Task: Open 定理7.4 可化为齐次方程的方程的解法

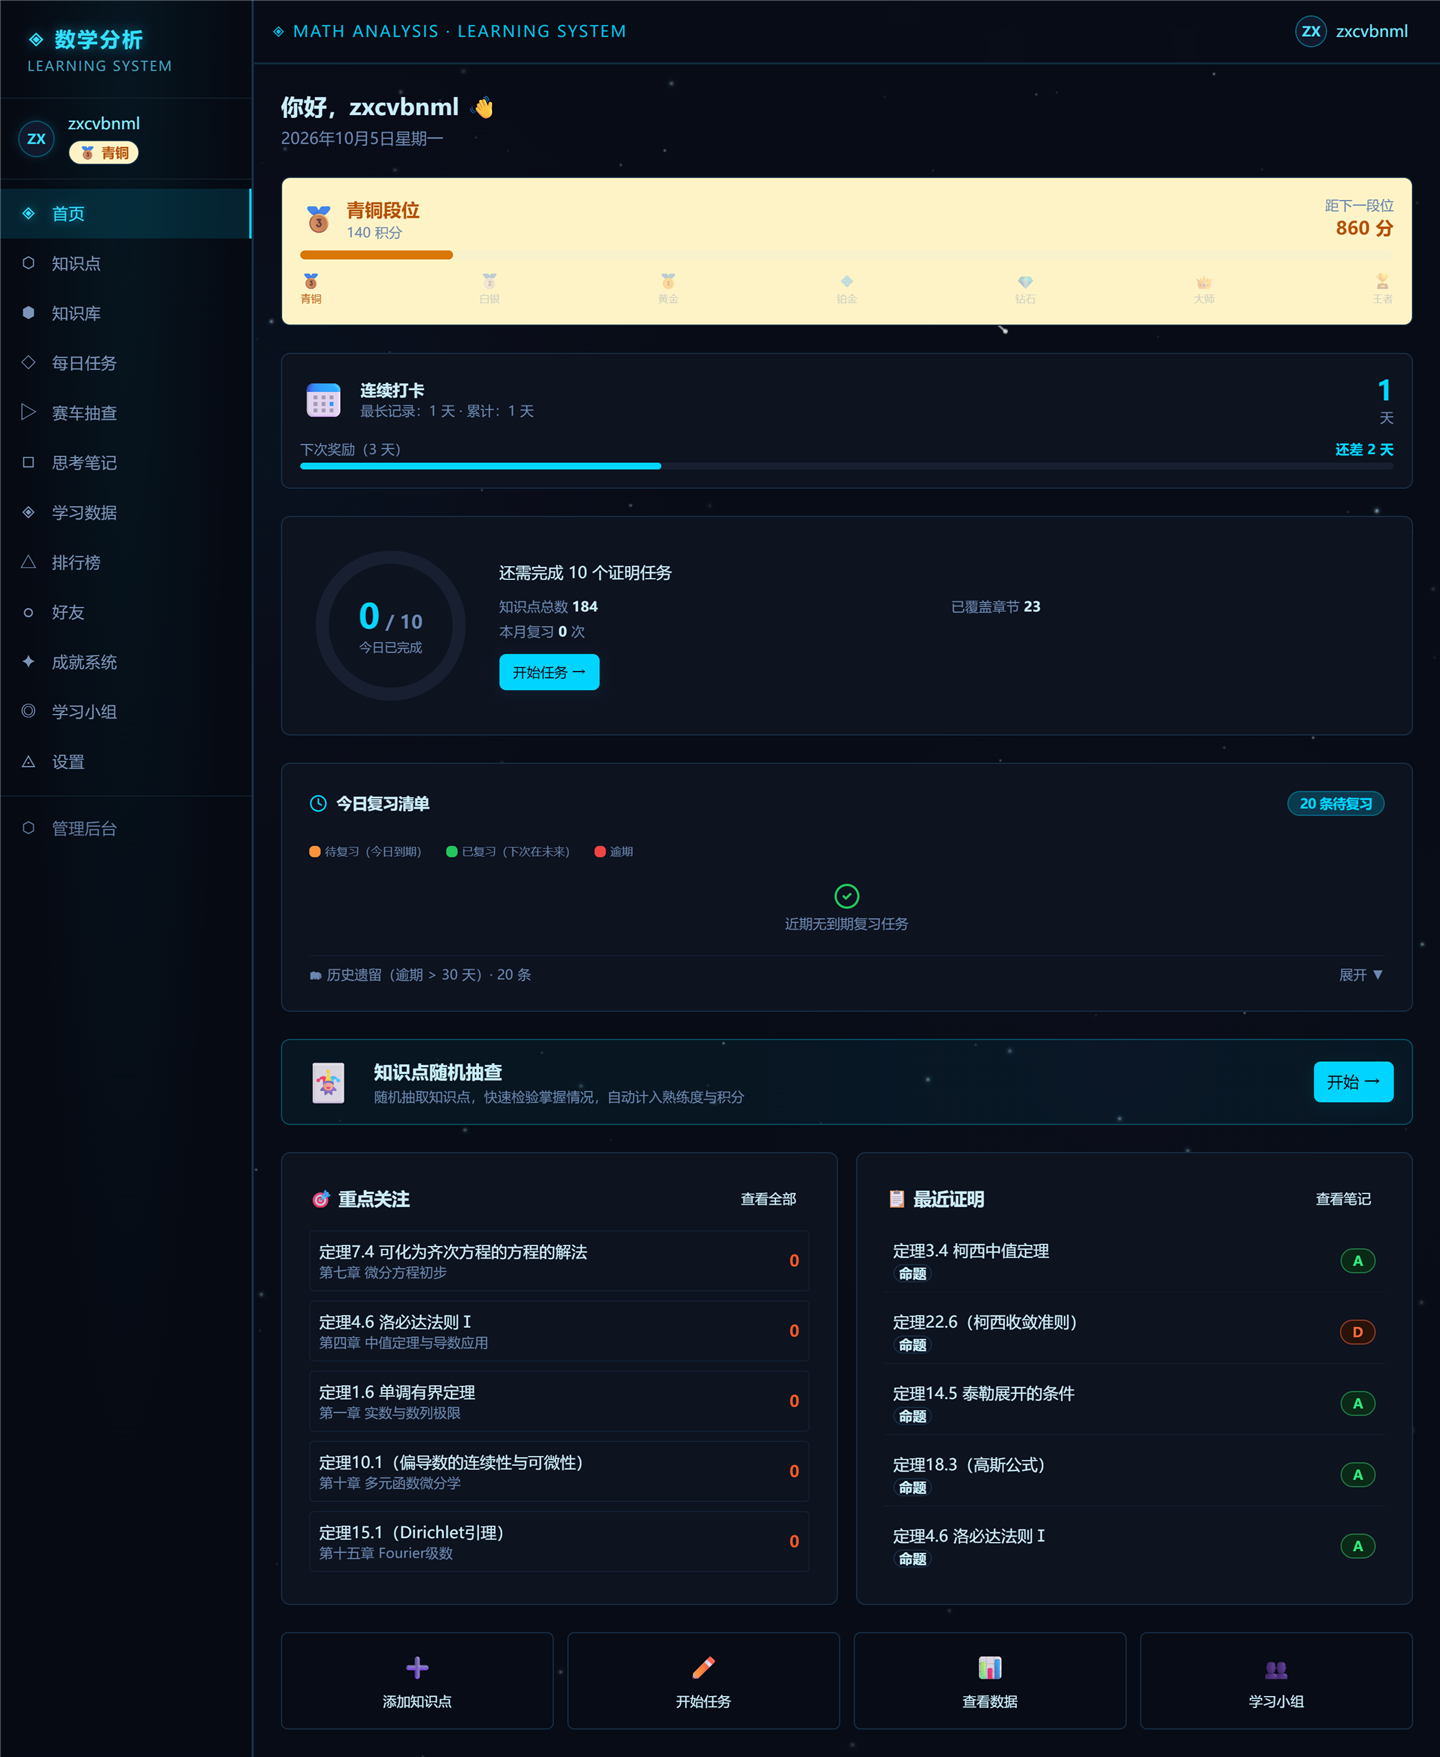Action: coord(559,1261)
